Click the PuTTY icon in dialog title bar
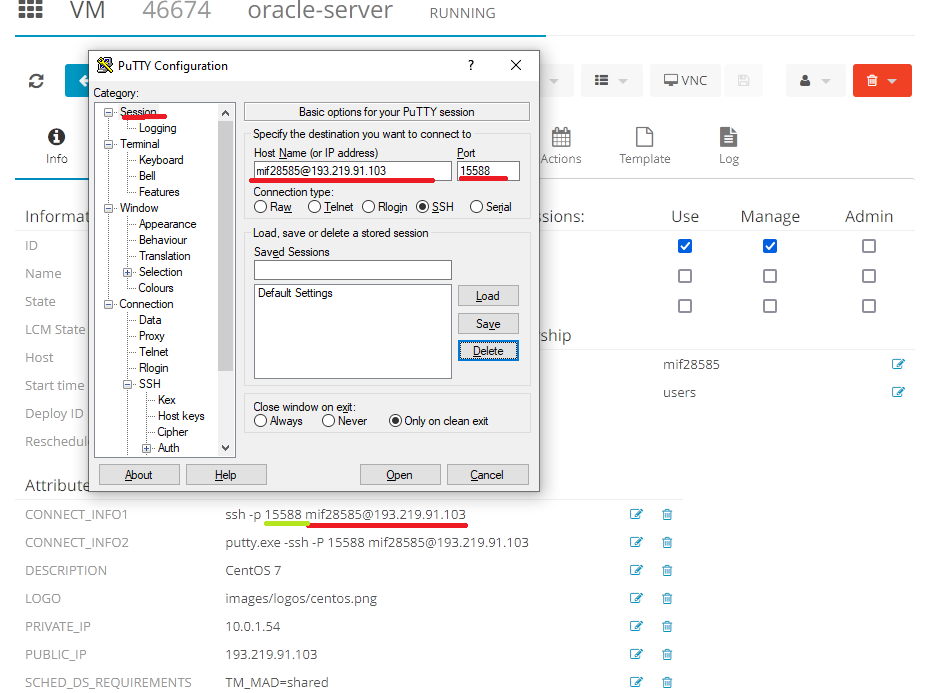Image resolution: width=950 pixels, height=693 pixels. pyautogui.click(x=105, y=65)
